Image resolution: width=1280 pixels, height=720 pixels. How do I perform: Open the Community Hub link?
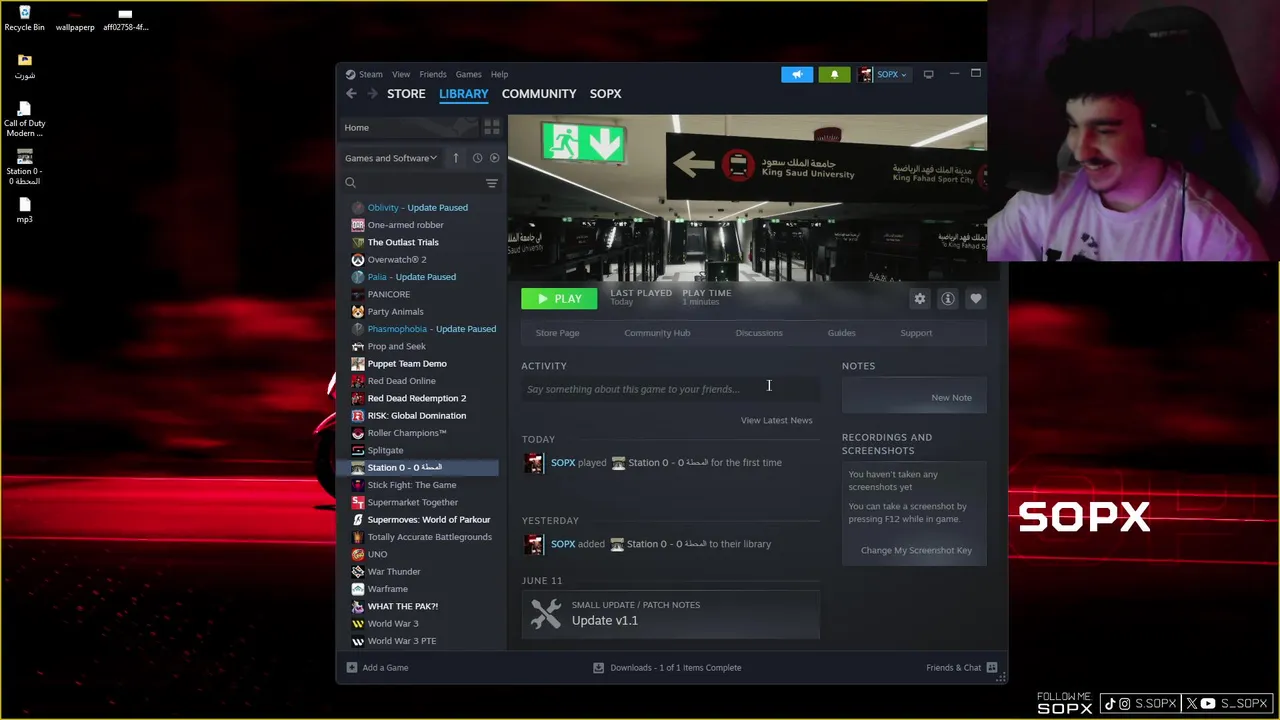coord(657,333)
